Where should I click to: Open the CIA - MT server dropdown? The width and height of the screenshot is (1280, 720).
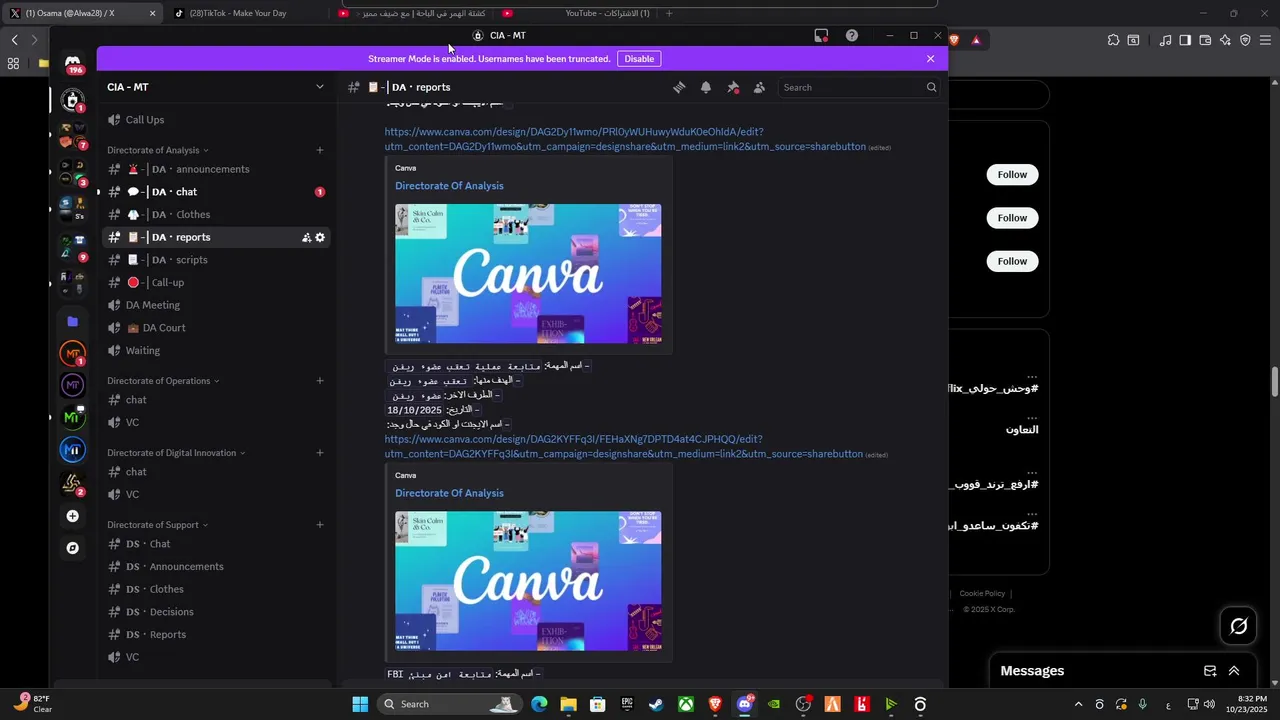point(215,87)
